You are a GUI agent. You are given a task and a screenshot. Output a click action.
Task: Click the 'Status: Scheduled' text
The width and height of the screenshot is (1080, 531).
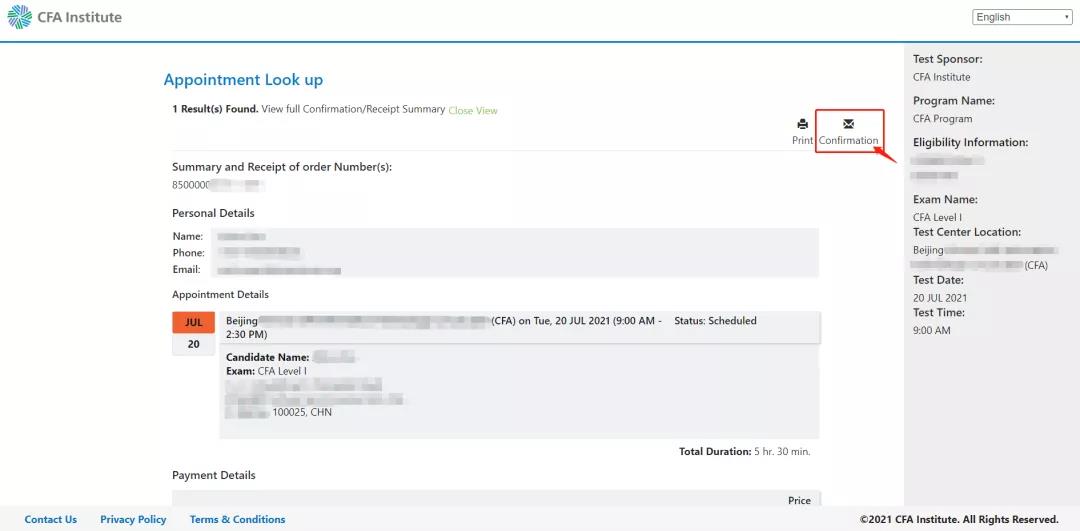715,320
